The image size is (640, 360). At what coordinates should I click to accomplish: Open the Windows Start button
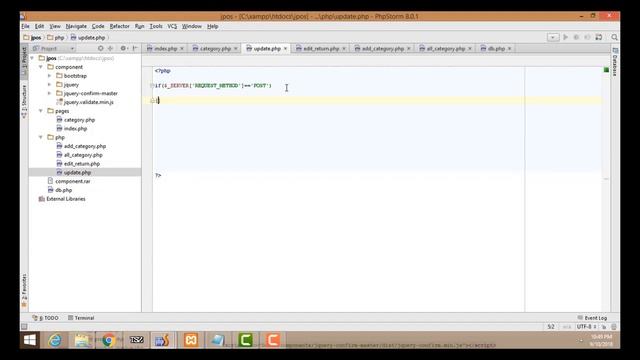click(x=30, y=340)
